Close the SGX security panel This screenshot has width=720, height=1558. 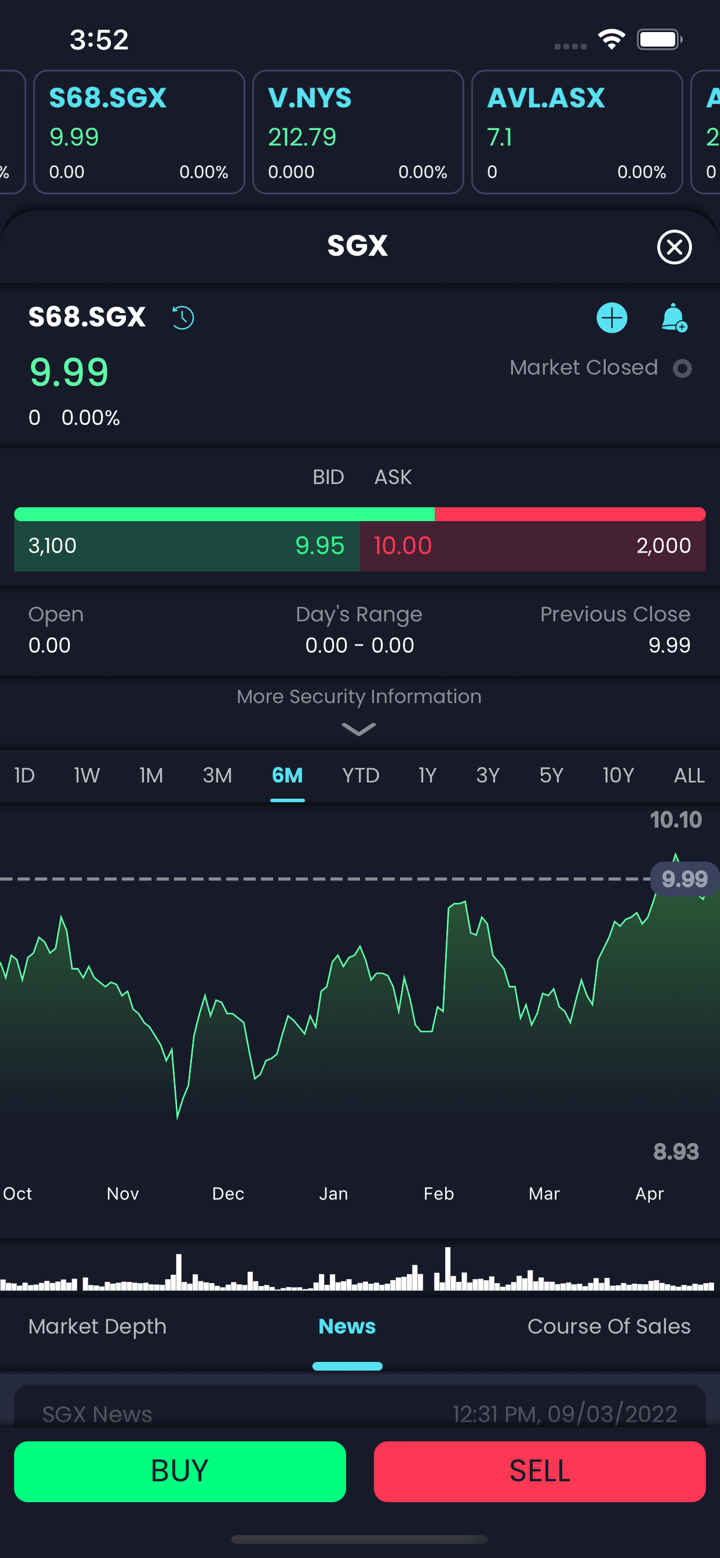tap(674, 247)
